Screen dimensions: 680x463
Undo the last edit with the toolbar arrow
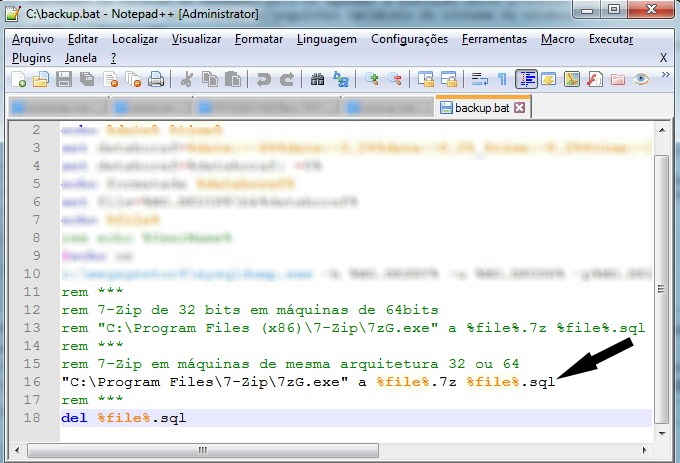(x=264, y=79)
